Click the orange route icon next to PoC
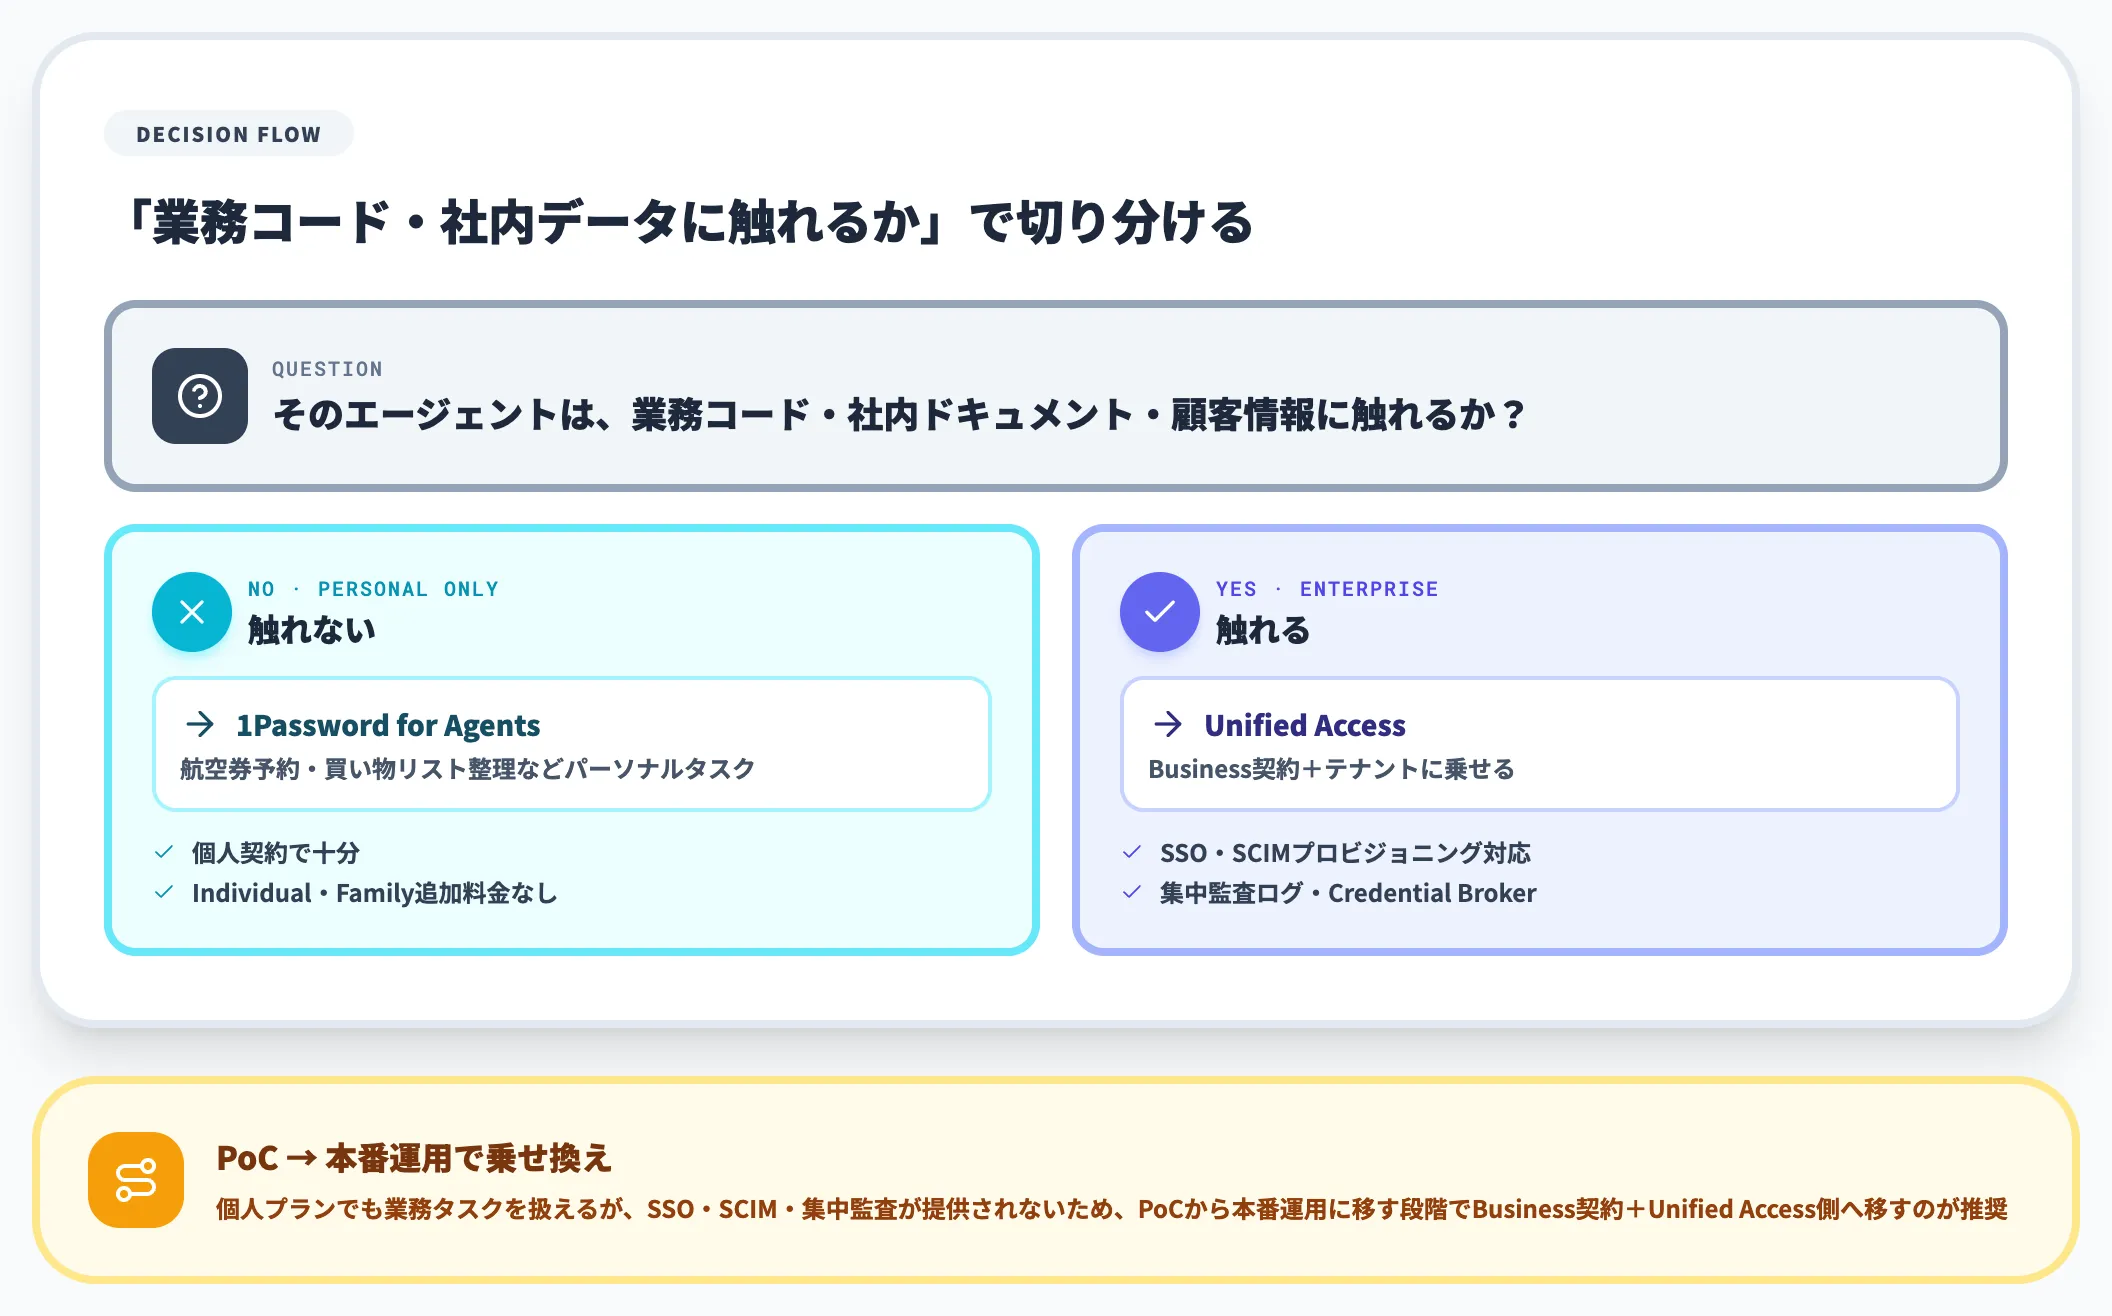This screenshot has height=1316, width=2112. (136, 1180)
